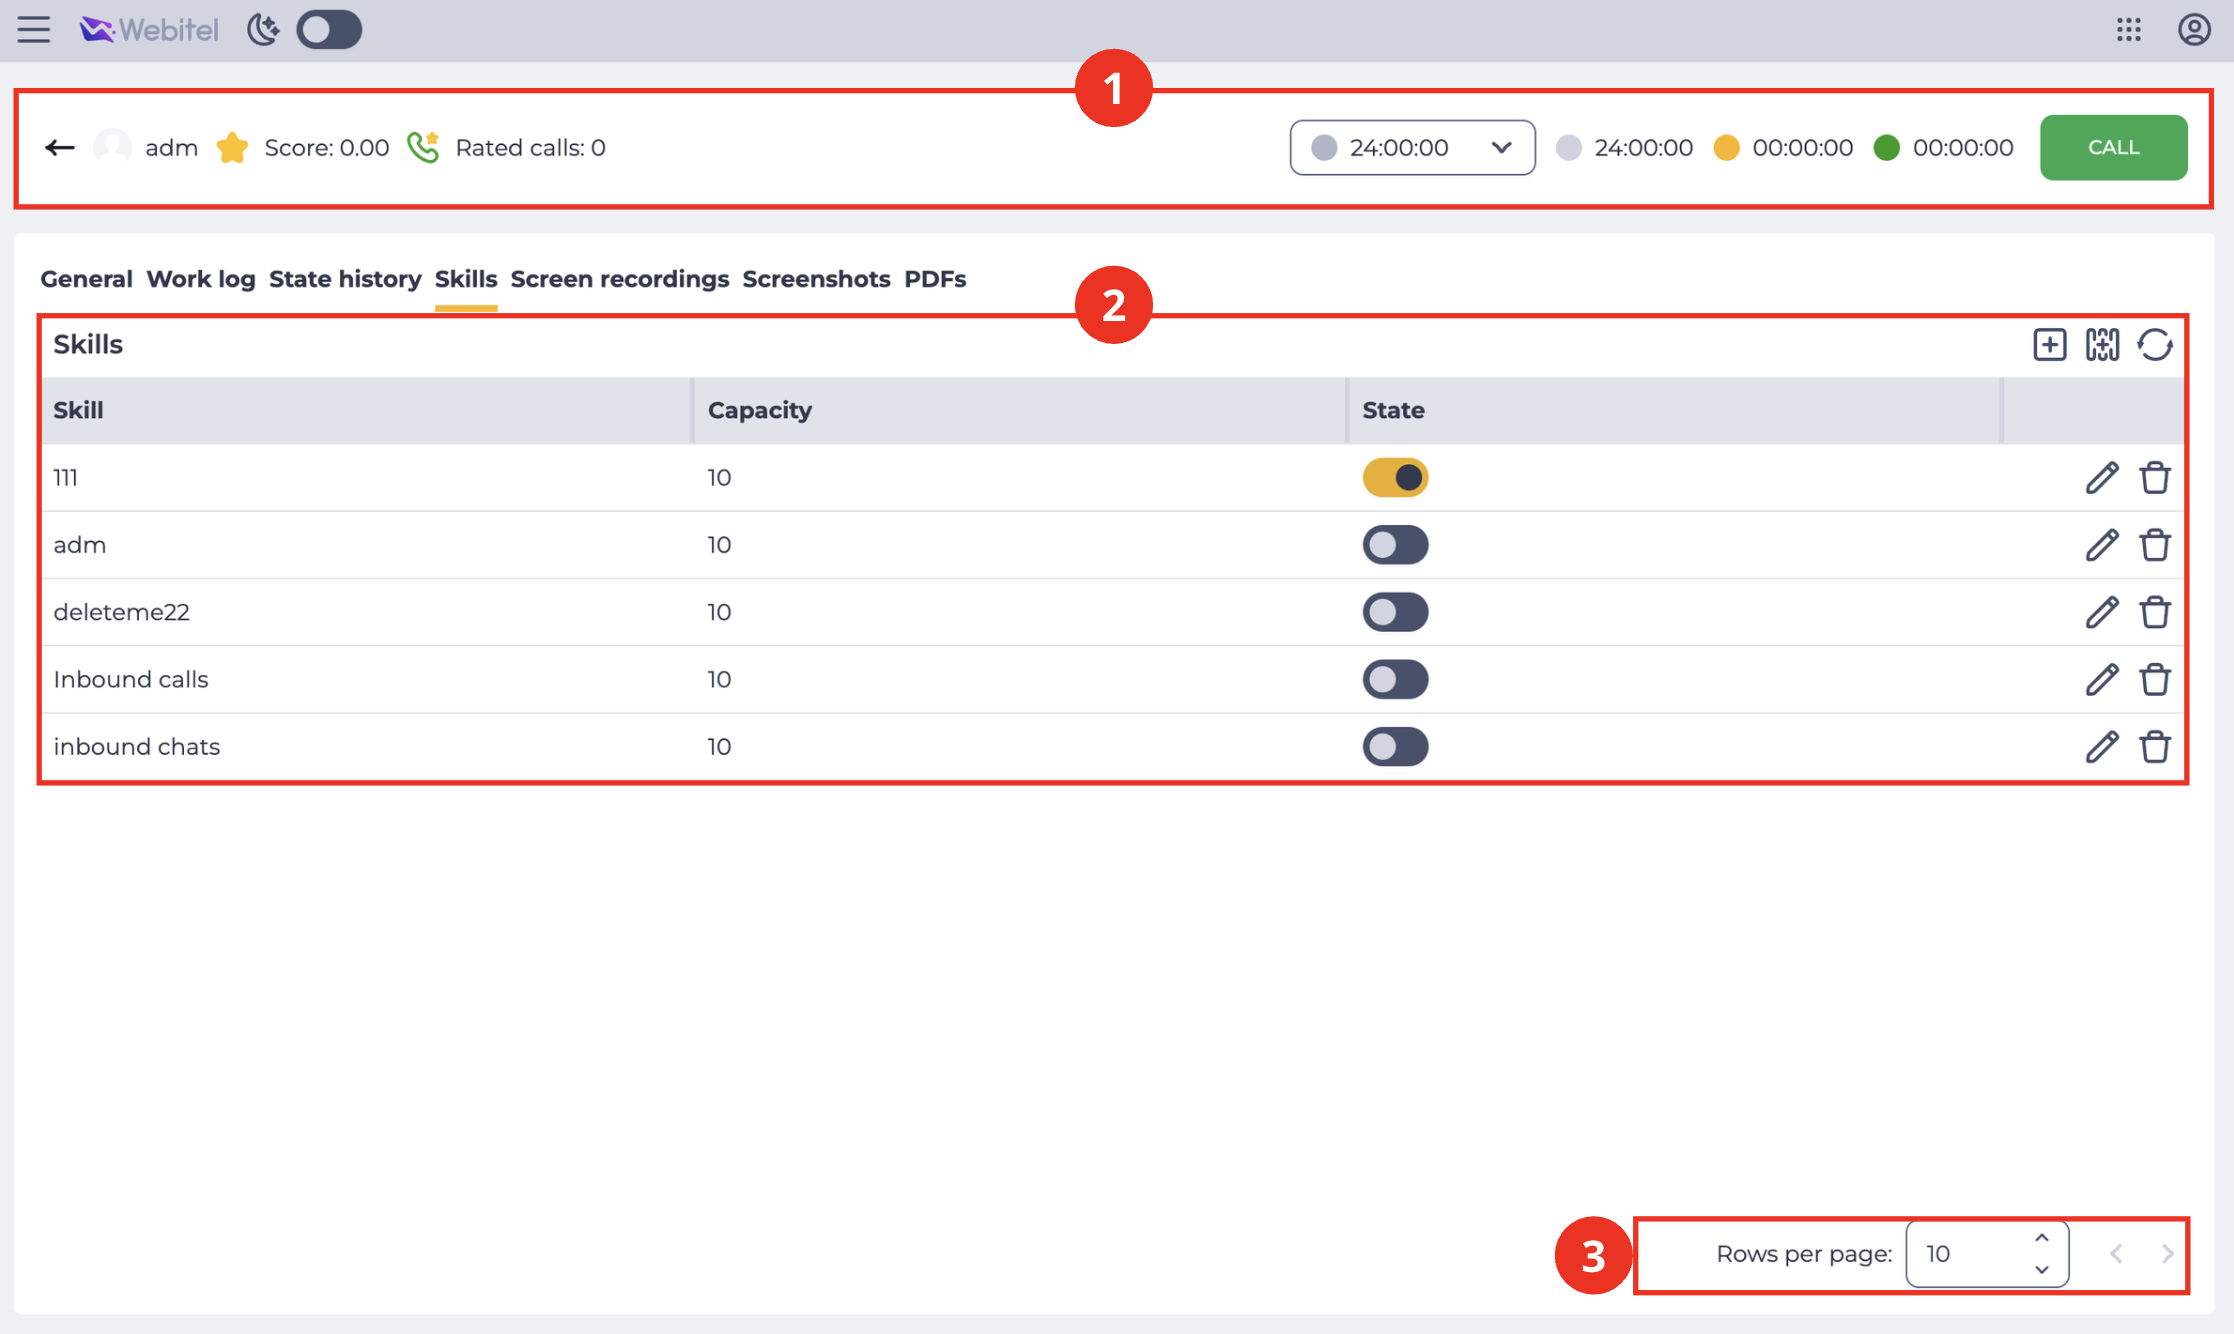Click the Rated calls phone icon

point(424,148)
